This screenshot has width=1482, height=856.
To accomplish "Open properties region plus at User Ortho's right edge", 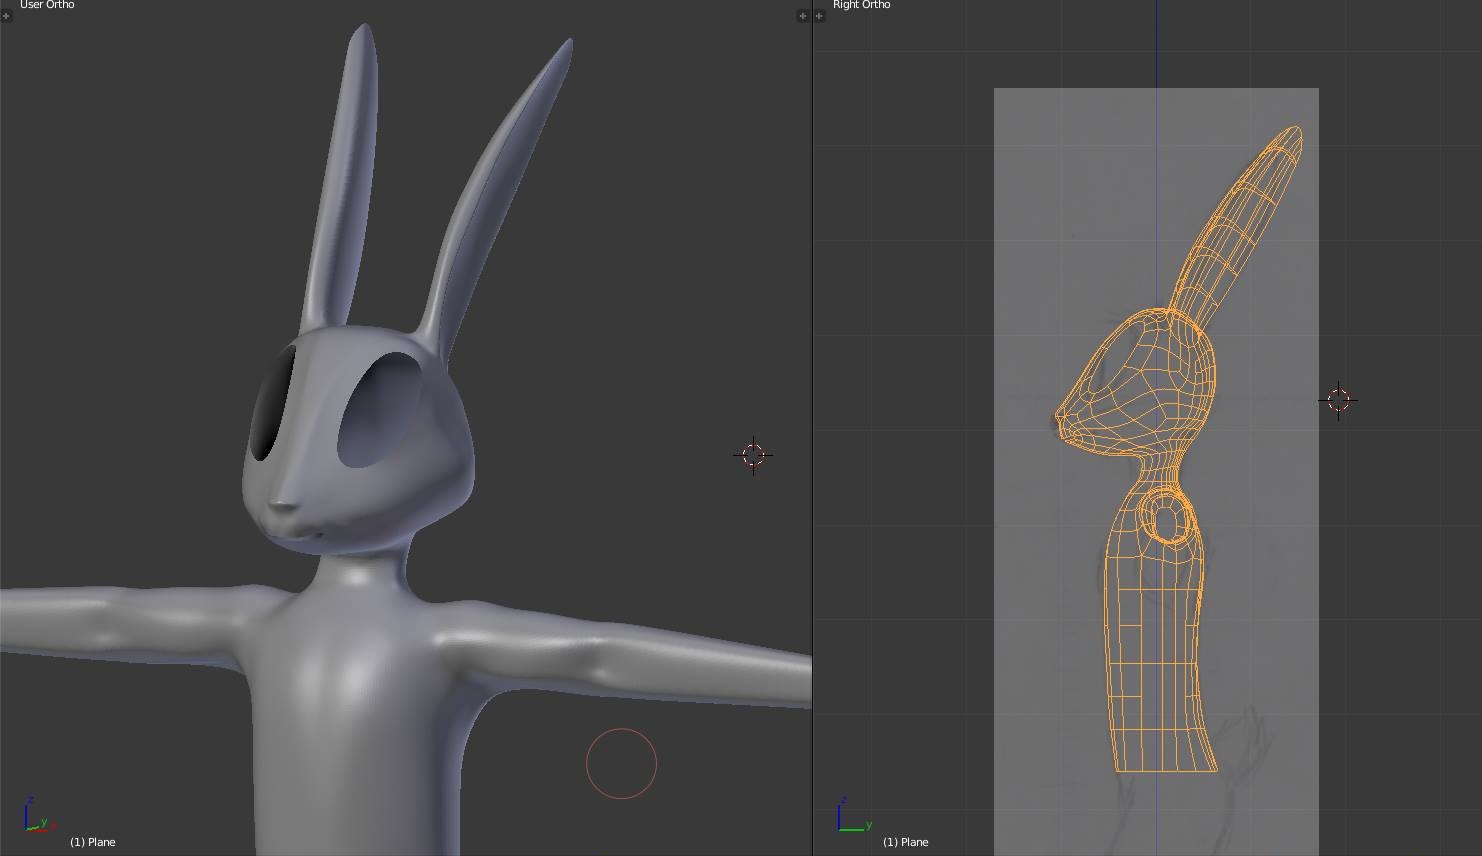I will tap(802, 16).
